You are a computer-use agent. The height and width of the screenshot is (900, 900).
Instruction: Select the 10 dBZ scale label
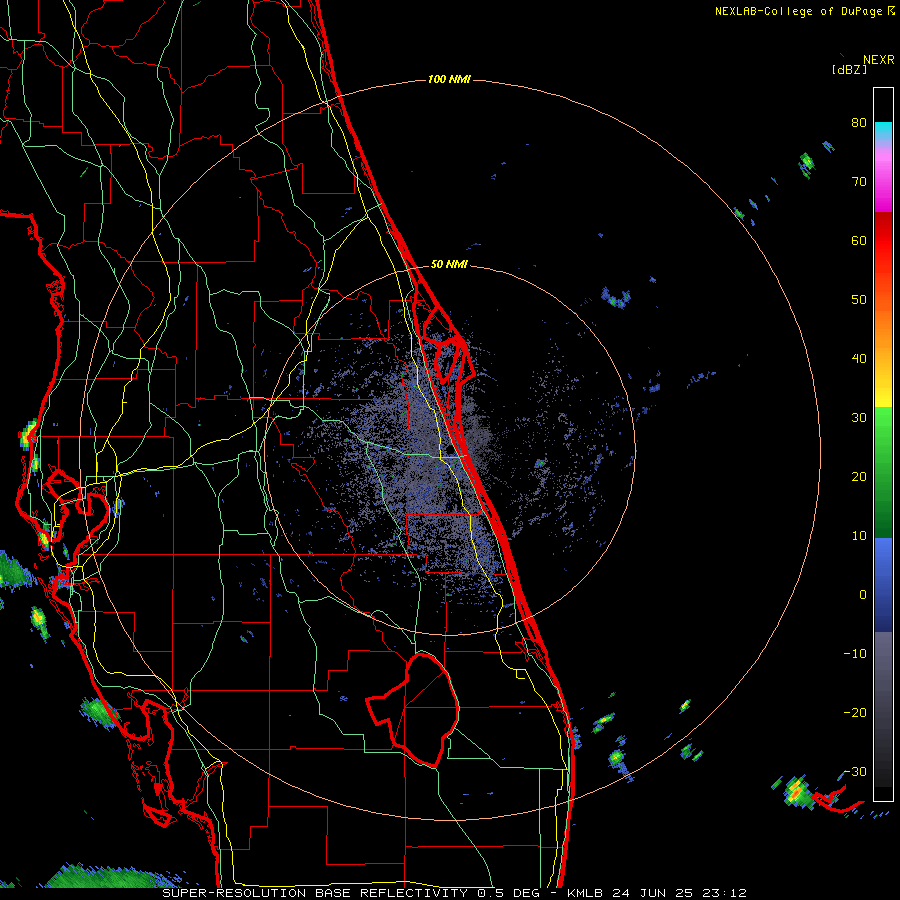coord(859,536)
